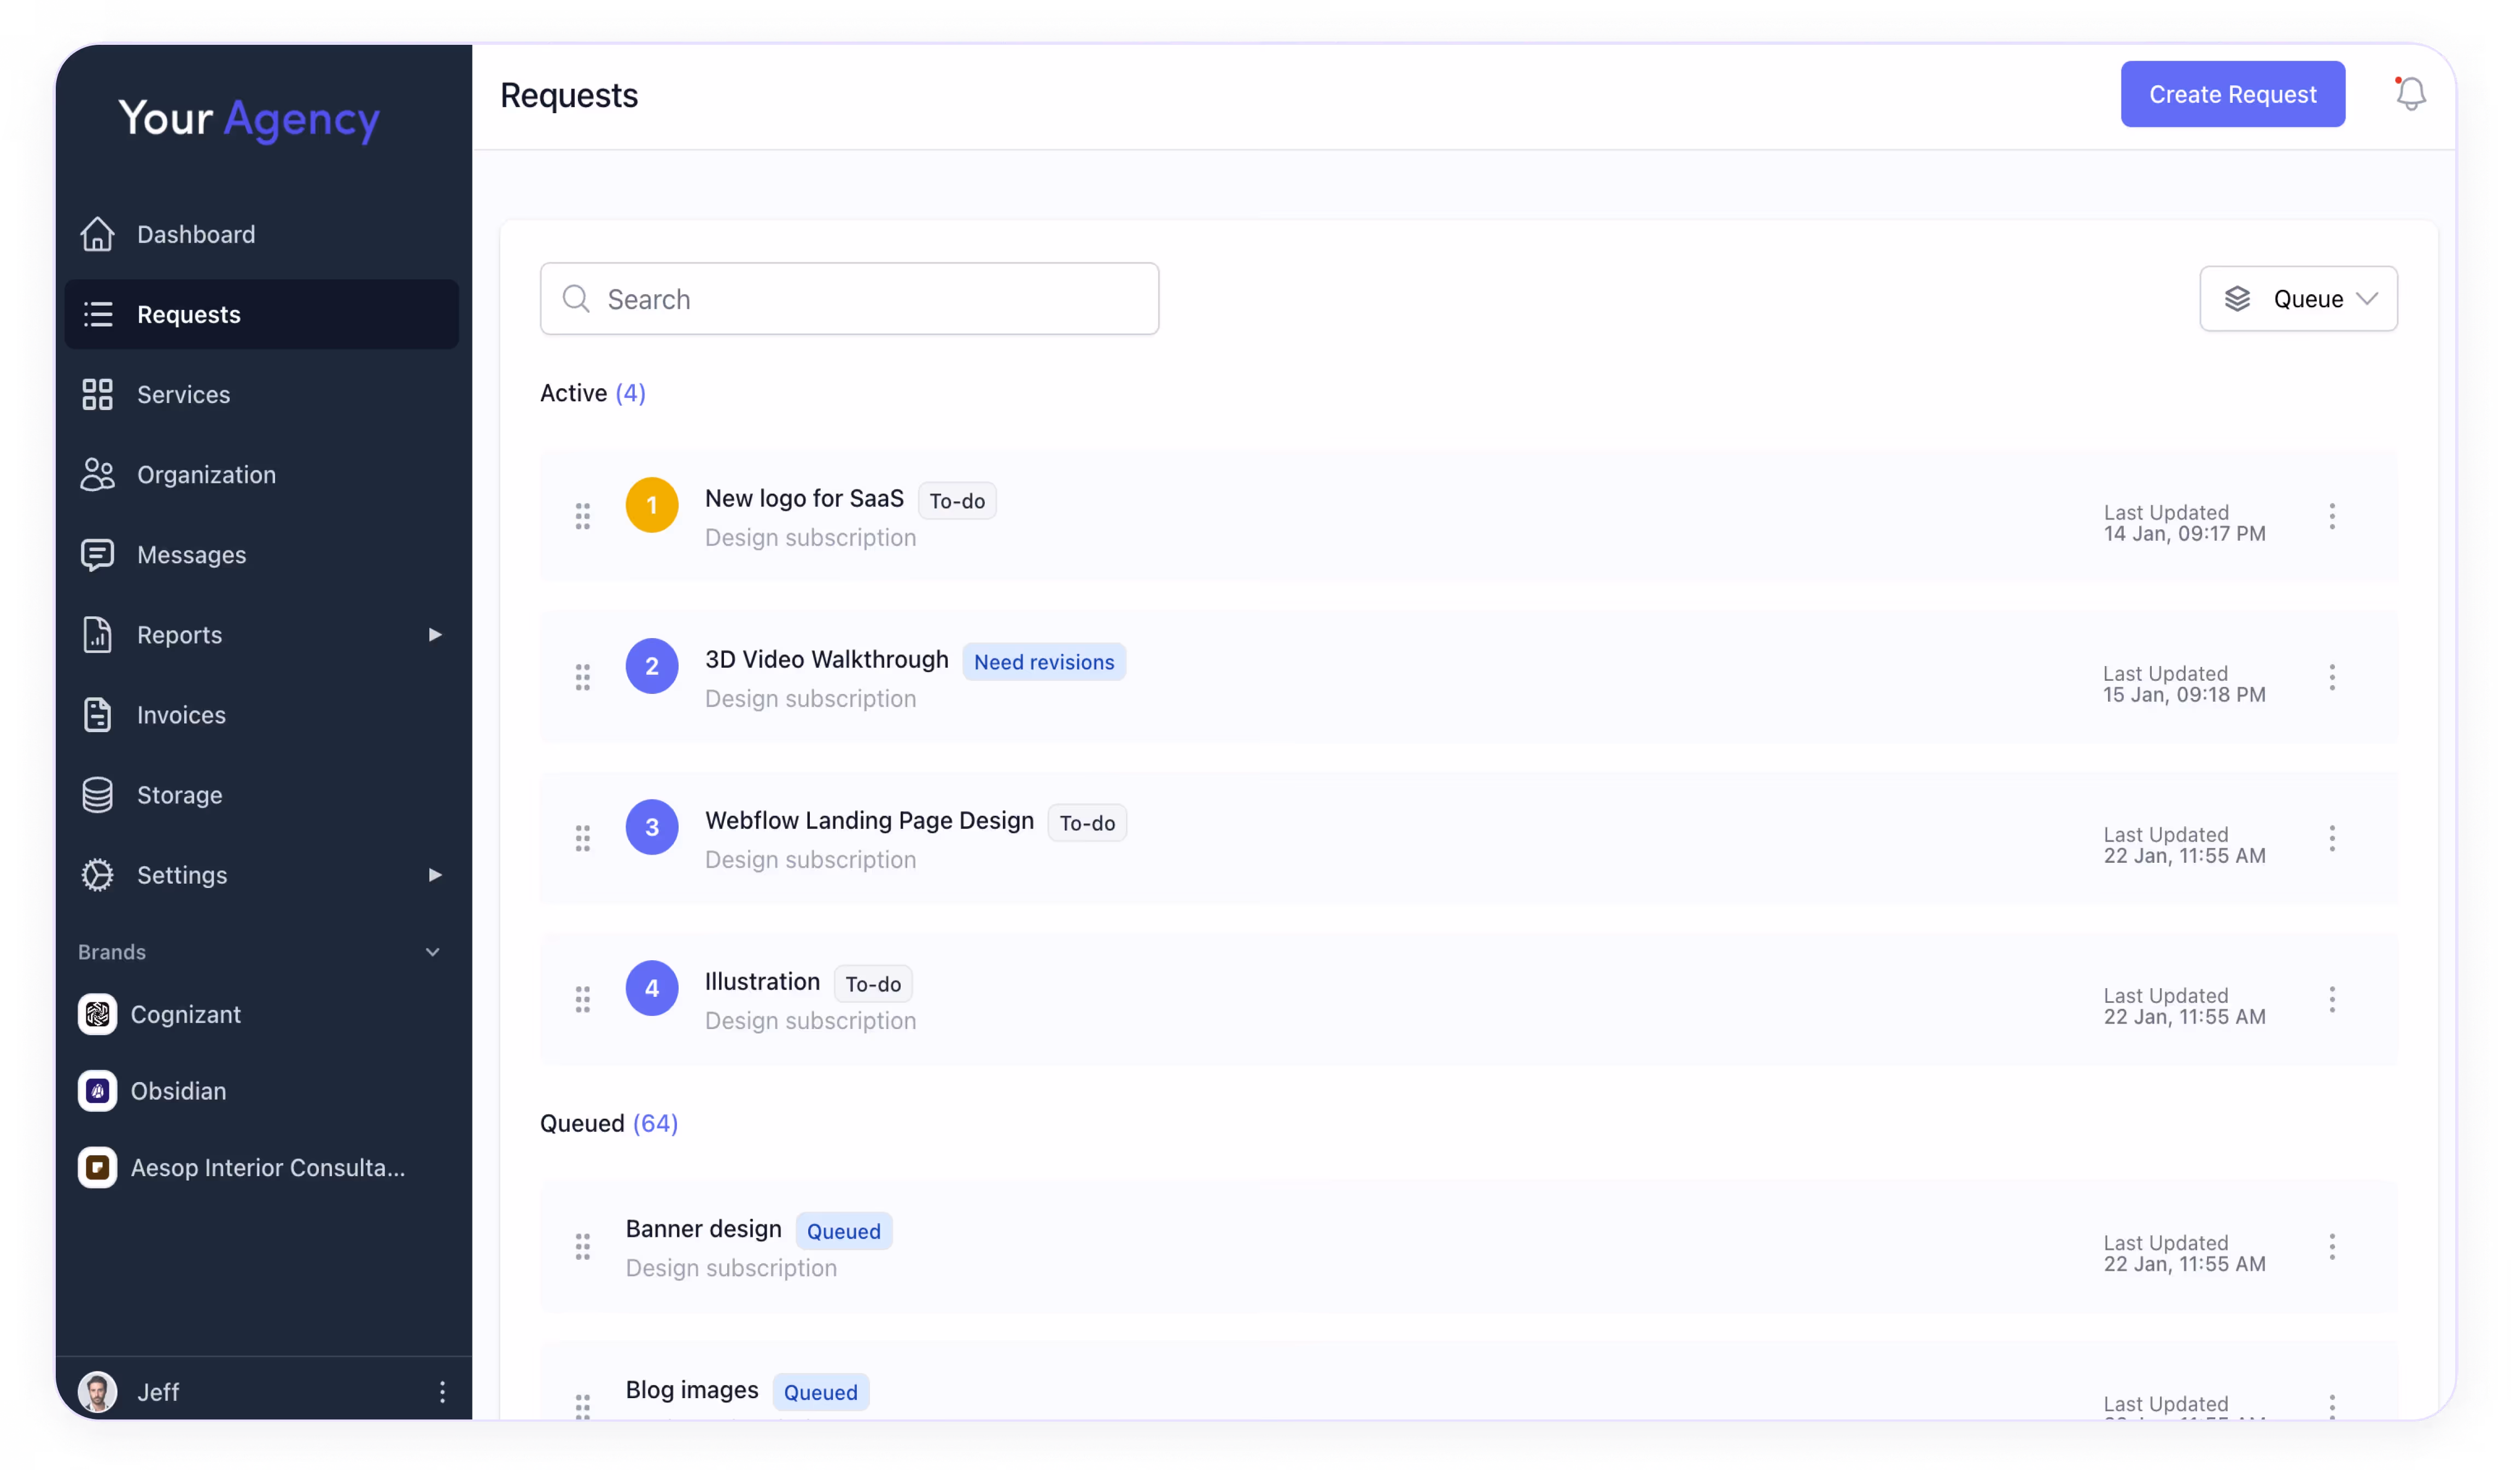Open Webflow Landing Page Design title
2511x1484 pixels.
coord(869,820)
